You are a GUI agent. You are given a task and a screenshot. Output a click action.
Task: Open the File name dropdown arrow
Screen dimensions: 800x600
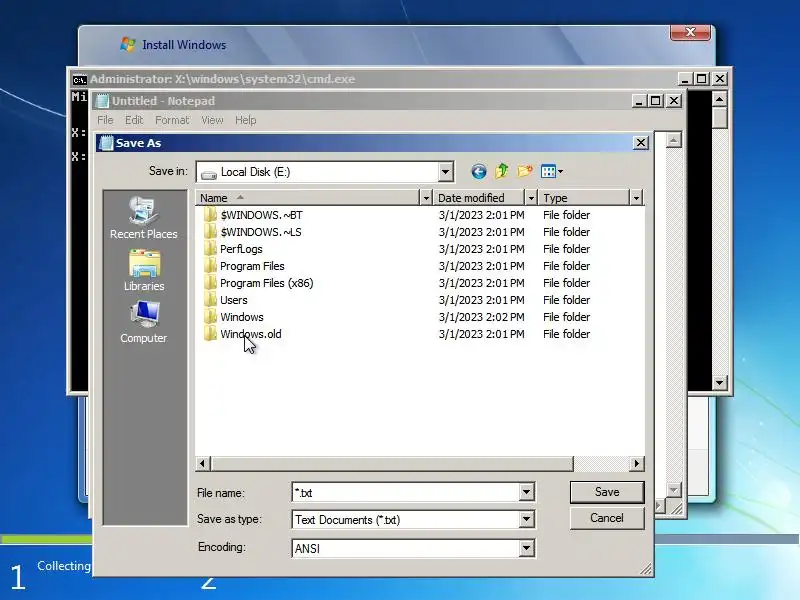527,492
